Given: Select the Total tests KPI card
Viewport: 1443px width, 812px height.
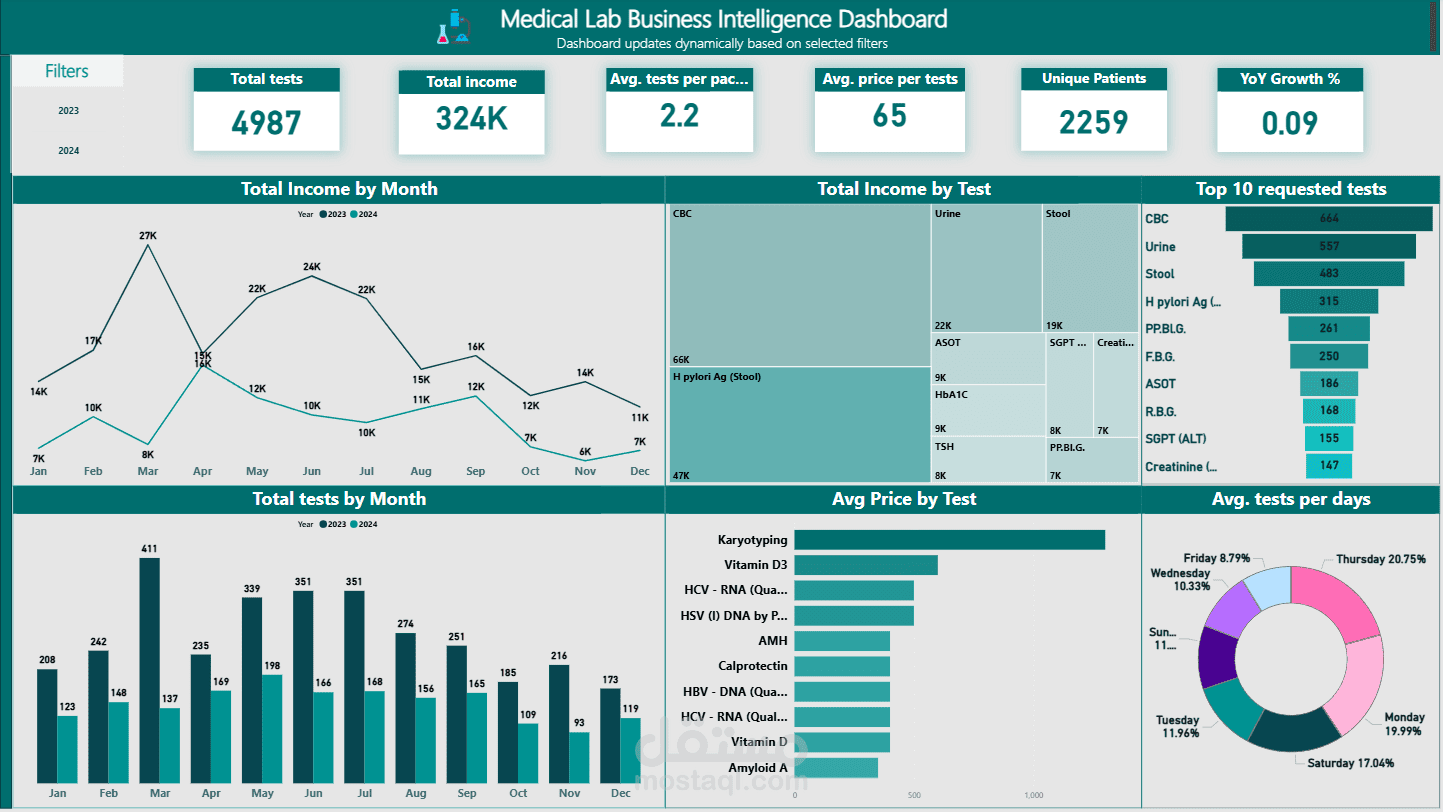Looking at the screenshot, I should (266, 108).
